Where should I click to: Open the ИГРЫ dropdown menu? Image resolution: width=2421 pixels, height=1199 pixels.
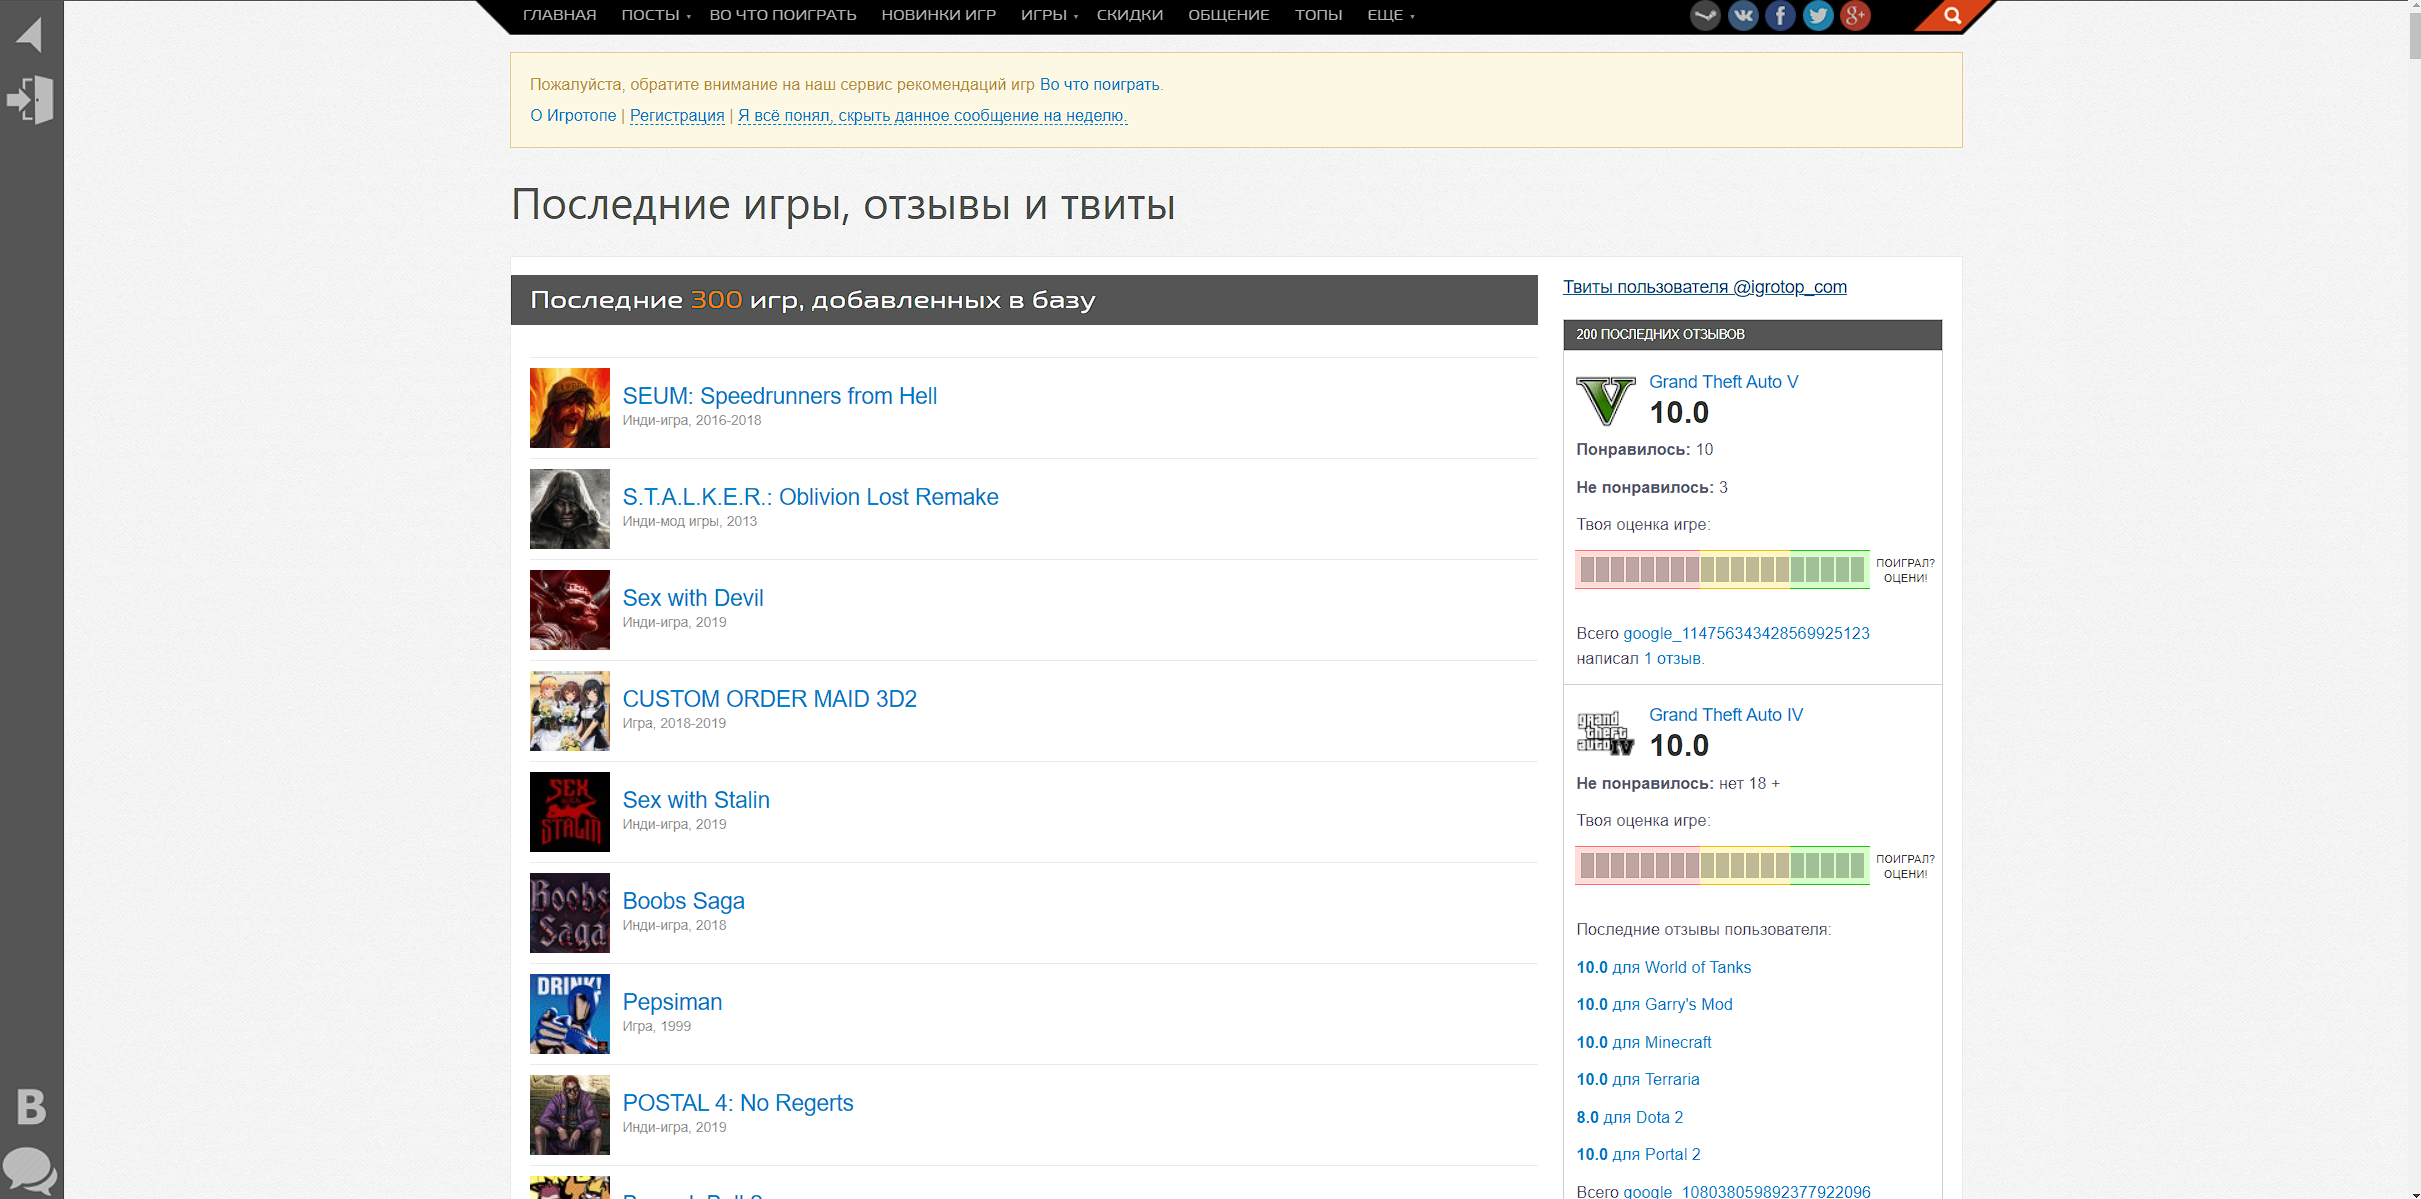(x=1049, y=15)
